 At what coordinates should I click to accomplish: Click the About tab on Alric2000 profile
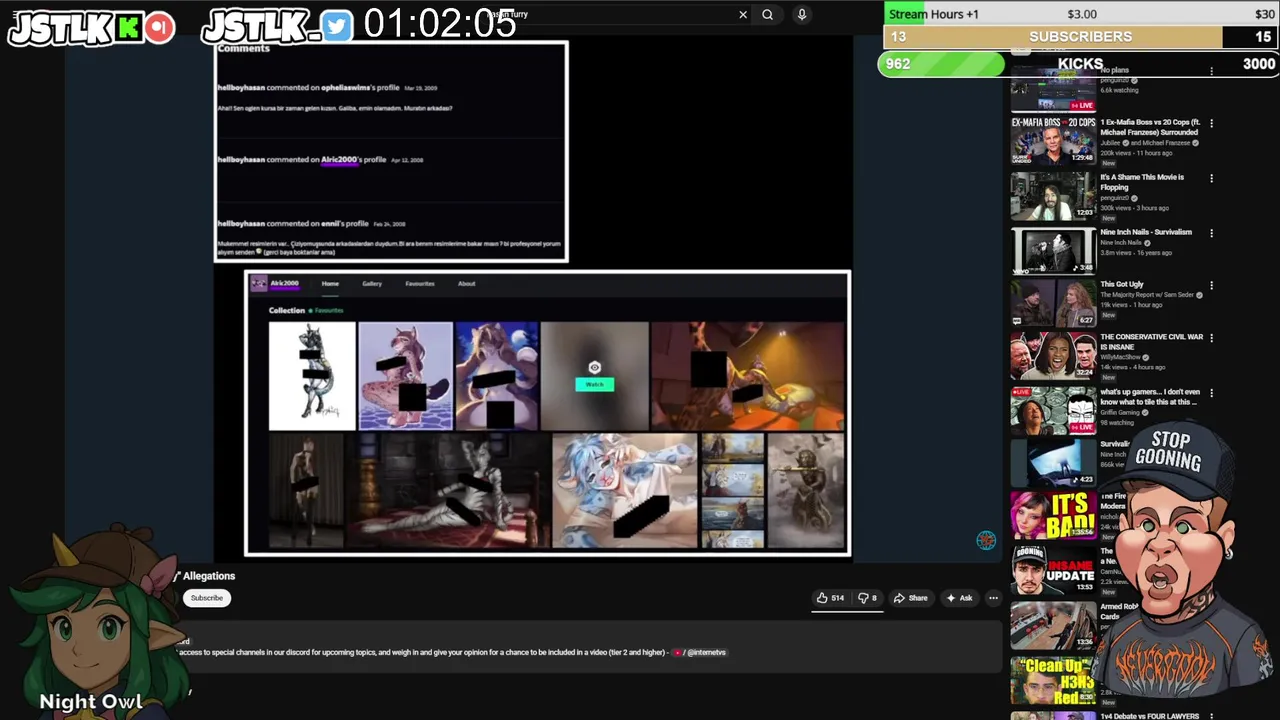467,284
